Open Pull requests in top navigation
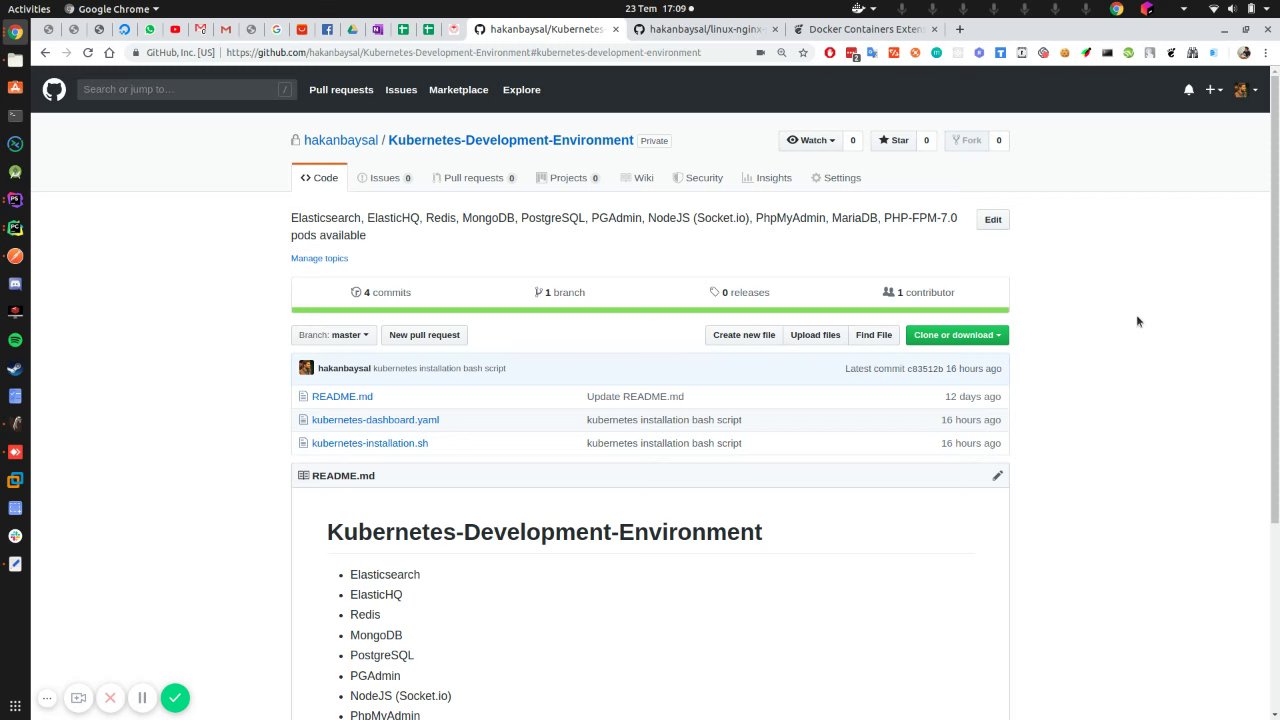The width and height of the screenshot is (1280, 720). 341,90
